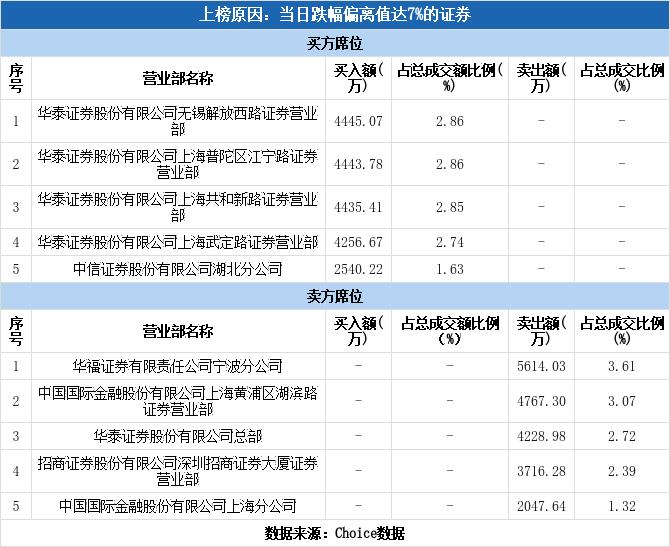Select the 买方席位 section header
670x547 pixels.
[x=335, y=43]
